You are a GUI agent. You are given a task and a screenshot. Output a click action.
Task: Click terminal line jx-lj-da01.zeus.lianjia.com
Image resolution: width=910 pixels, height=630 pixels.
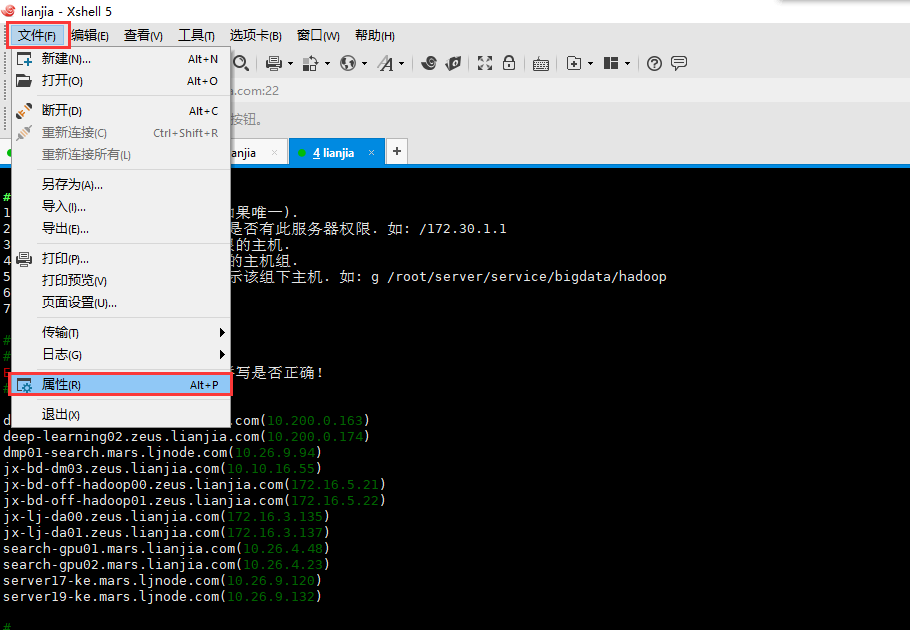tap(166, 533)
